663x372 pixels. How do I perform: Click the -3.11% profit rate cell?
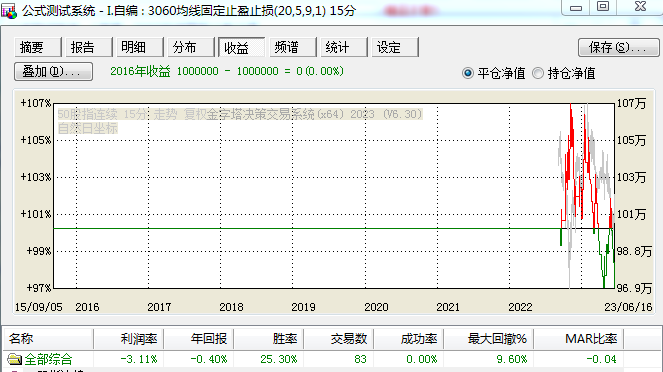click(139, 359)
